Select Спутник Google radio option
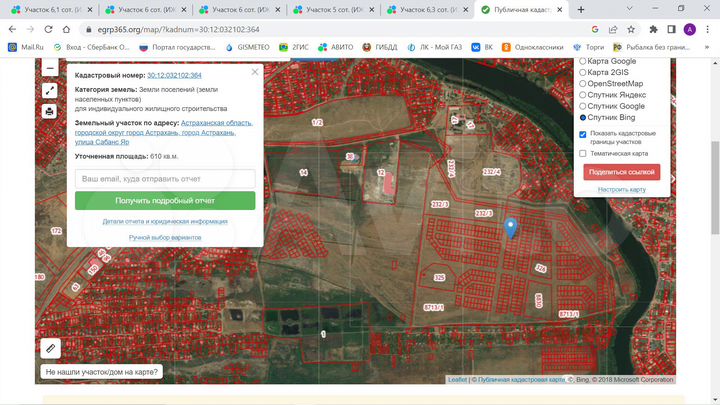Screen dimensions: 720x405 coord(584,106)
